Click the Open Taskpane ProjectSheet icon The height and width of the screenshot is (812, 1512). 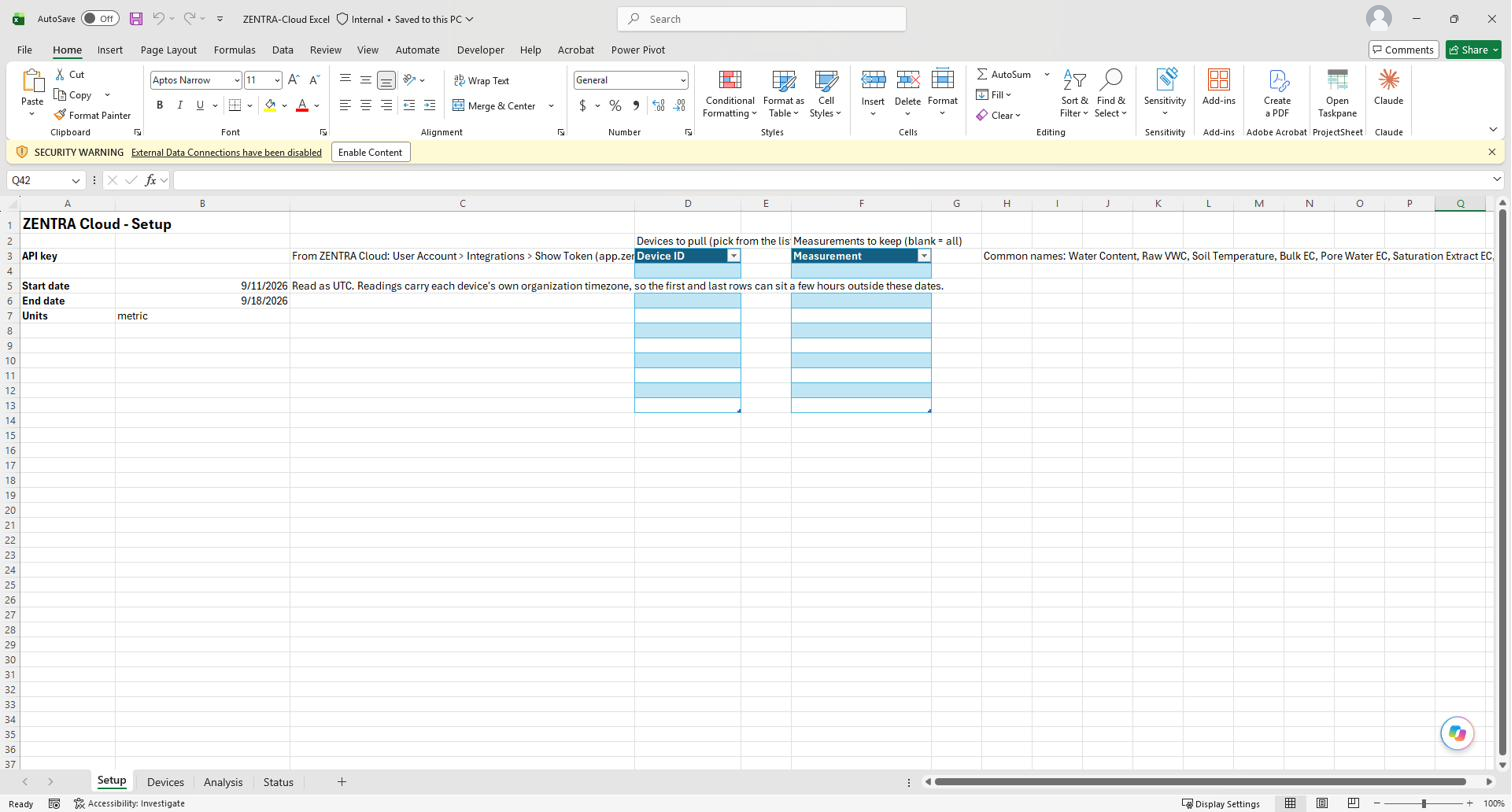coord(1337,80)
